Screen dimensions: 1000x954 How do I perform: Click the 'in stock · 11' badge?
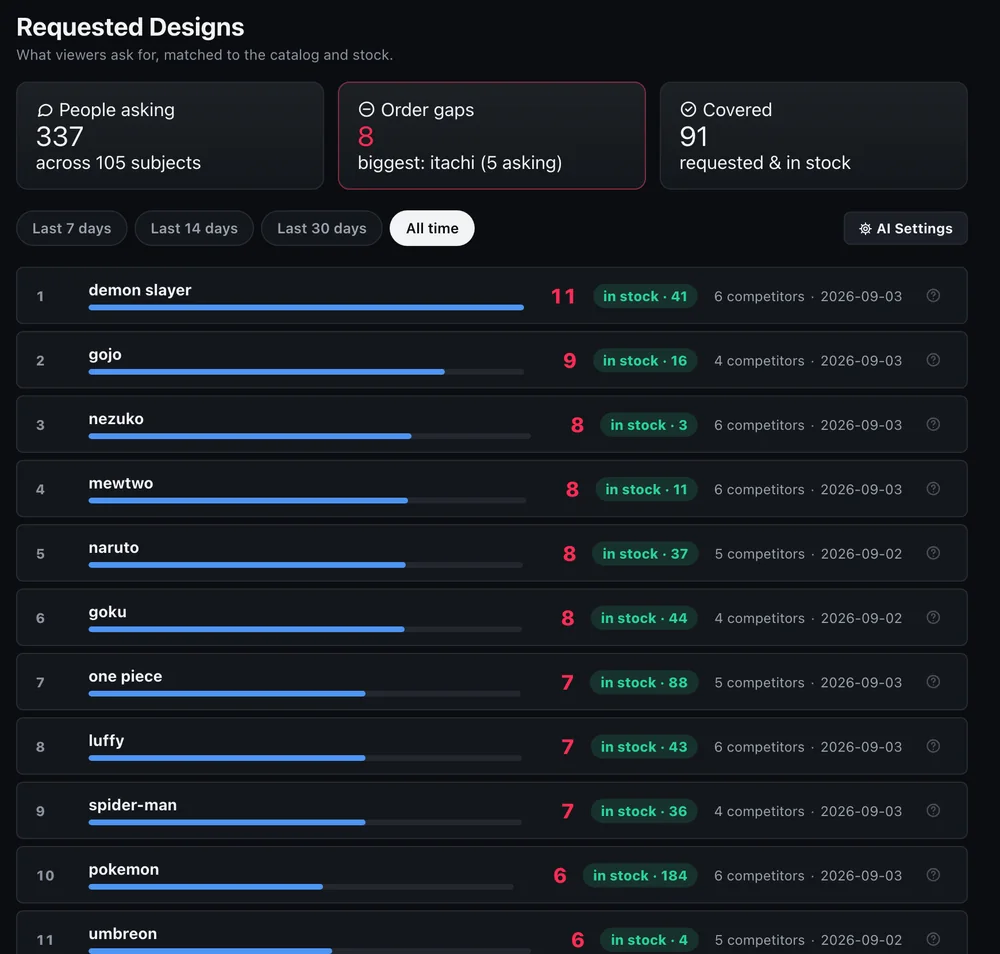pos(646,490)
